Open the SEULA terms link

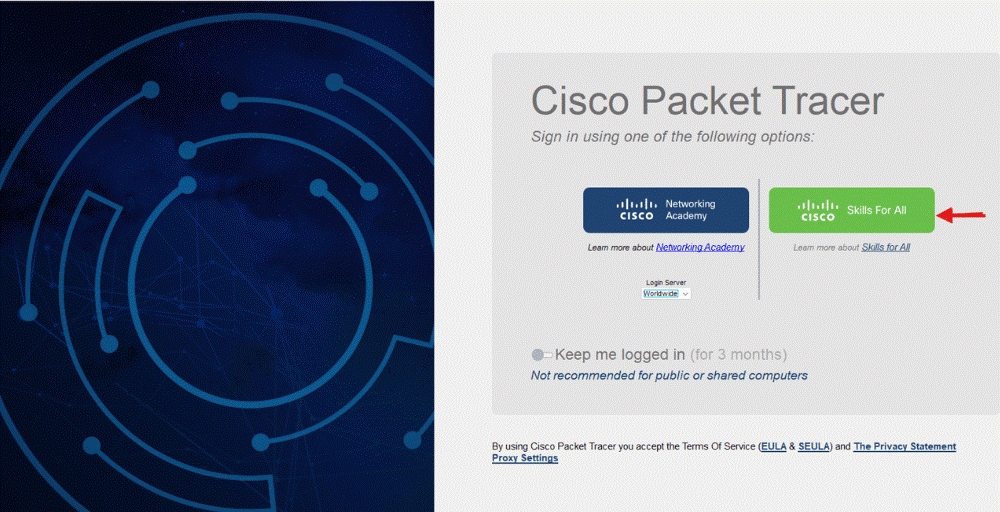click(x=814, y=446)
